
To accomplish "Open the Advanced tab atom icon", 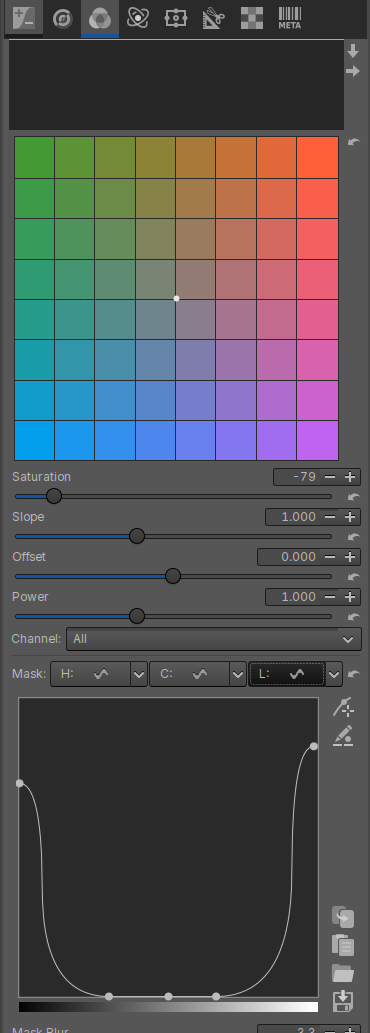I will pos(138,18).
